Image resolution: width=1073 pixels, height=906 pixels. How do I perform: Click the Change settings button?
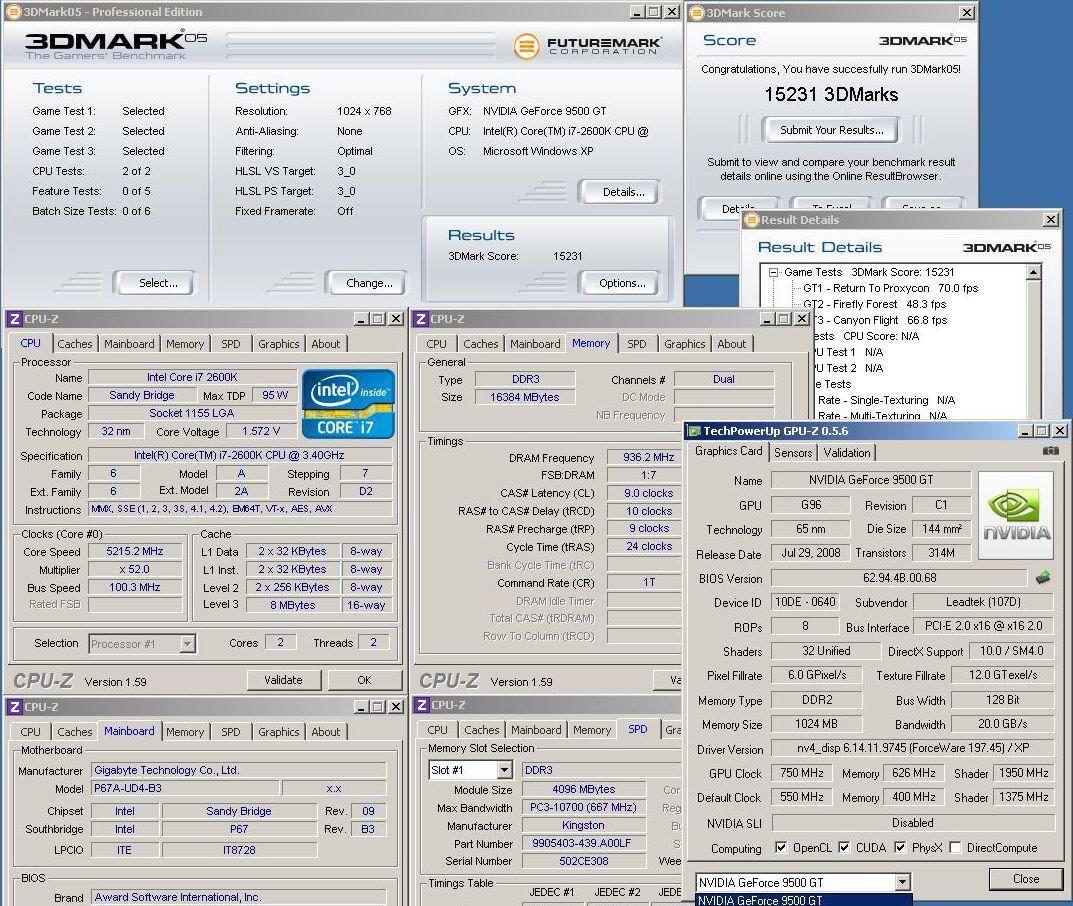[366, 283]
